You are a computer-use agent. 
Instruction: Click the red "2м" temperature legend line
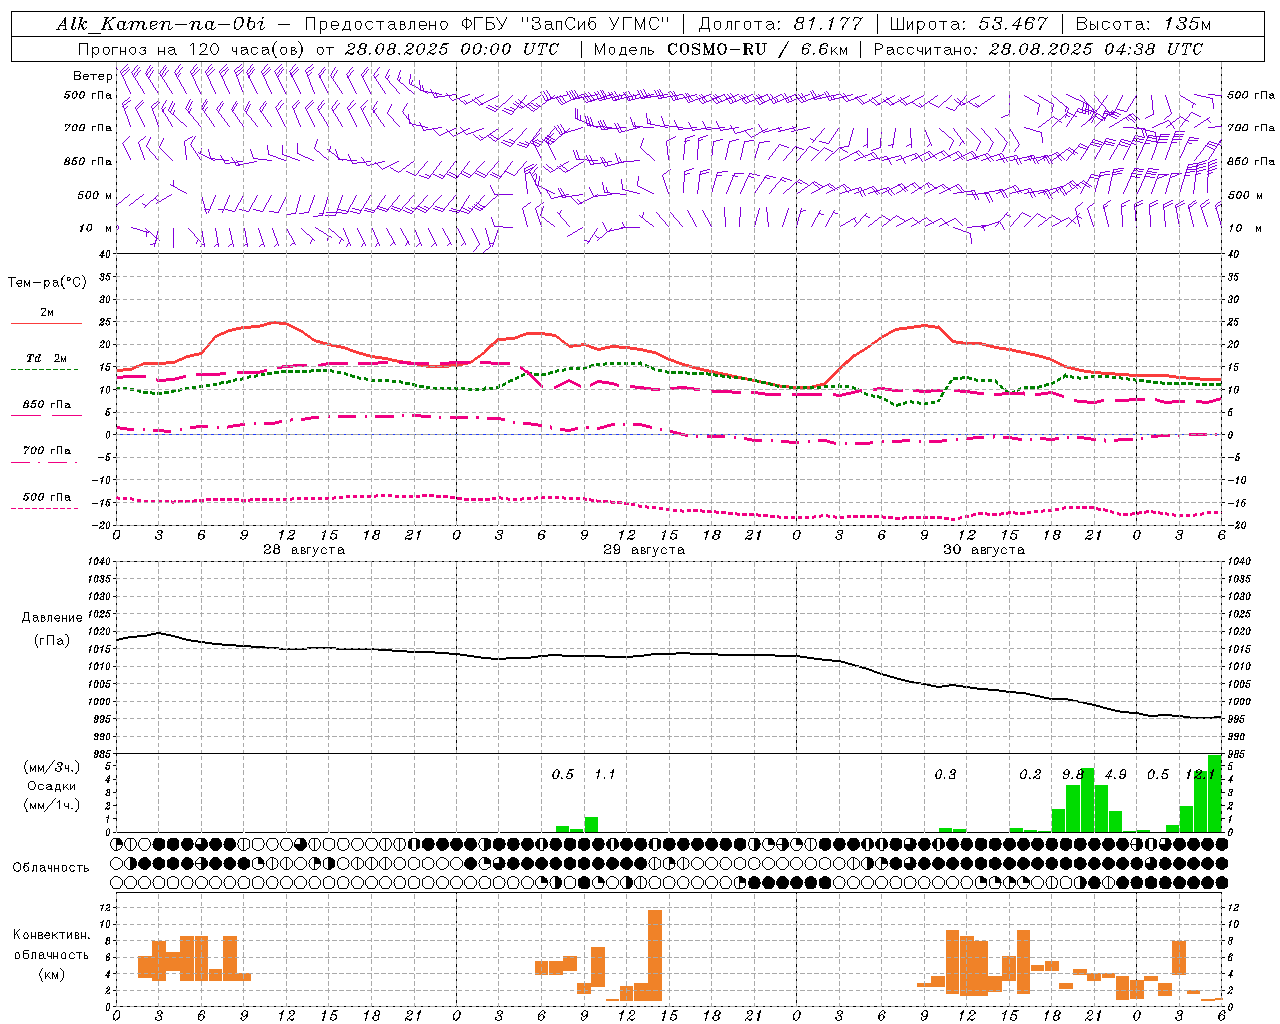tap(46, 323)
